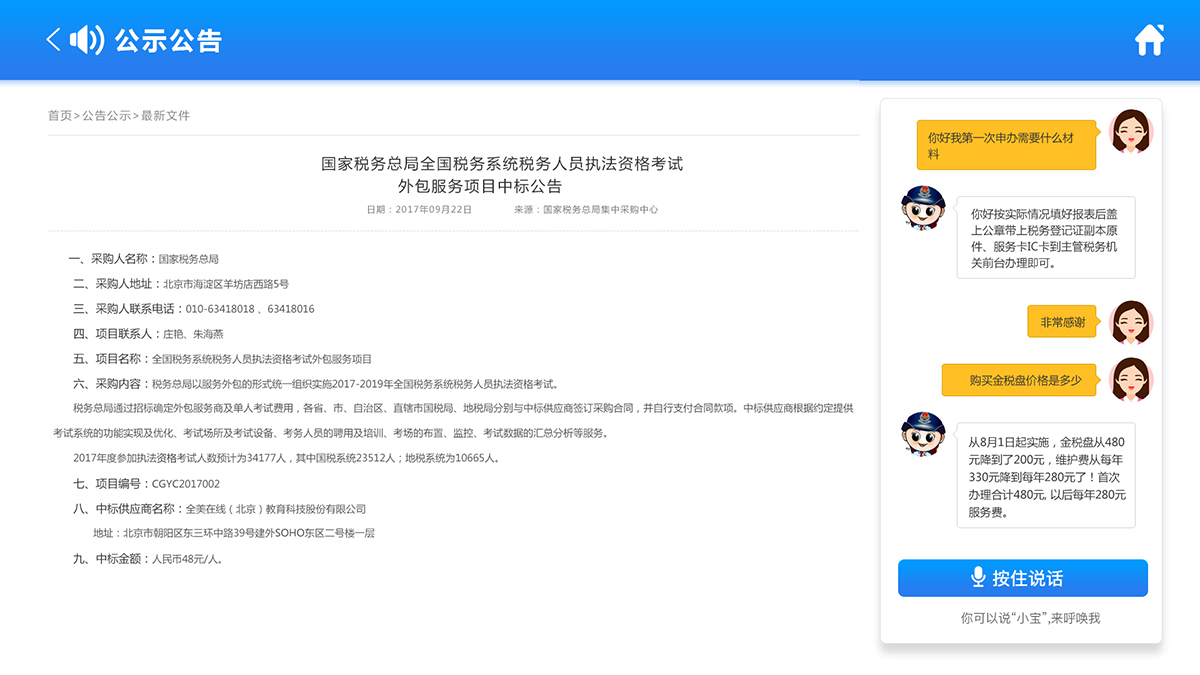The image size is (1200, 675).
Task: Click the back arrow to return
Action: 51,38
